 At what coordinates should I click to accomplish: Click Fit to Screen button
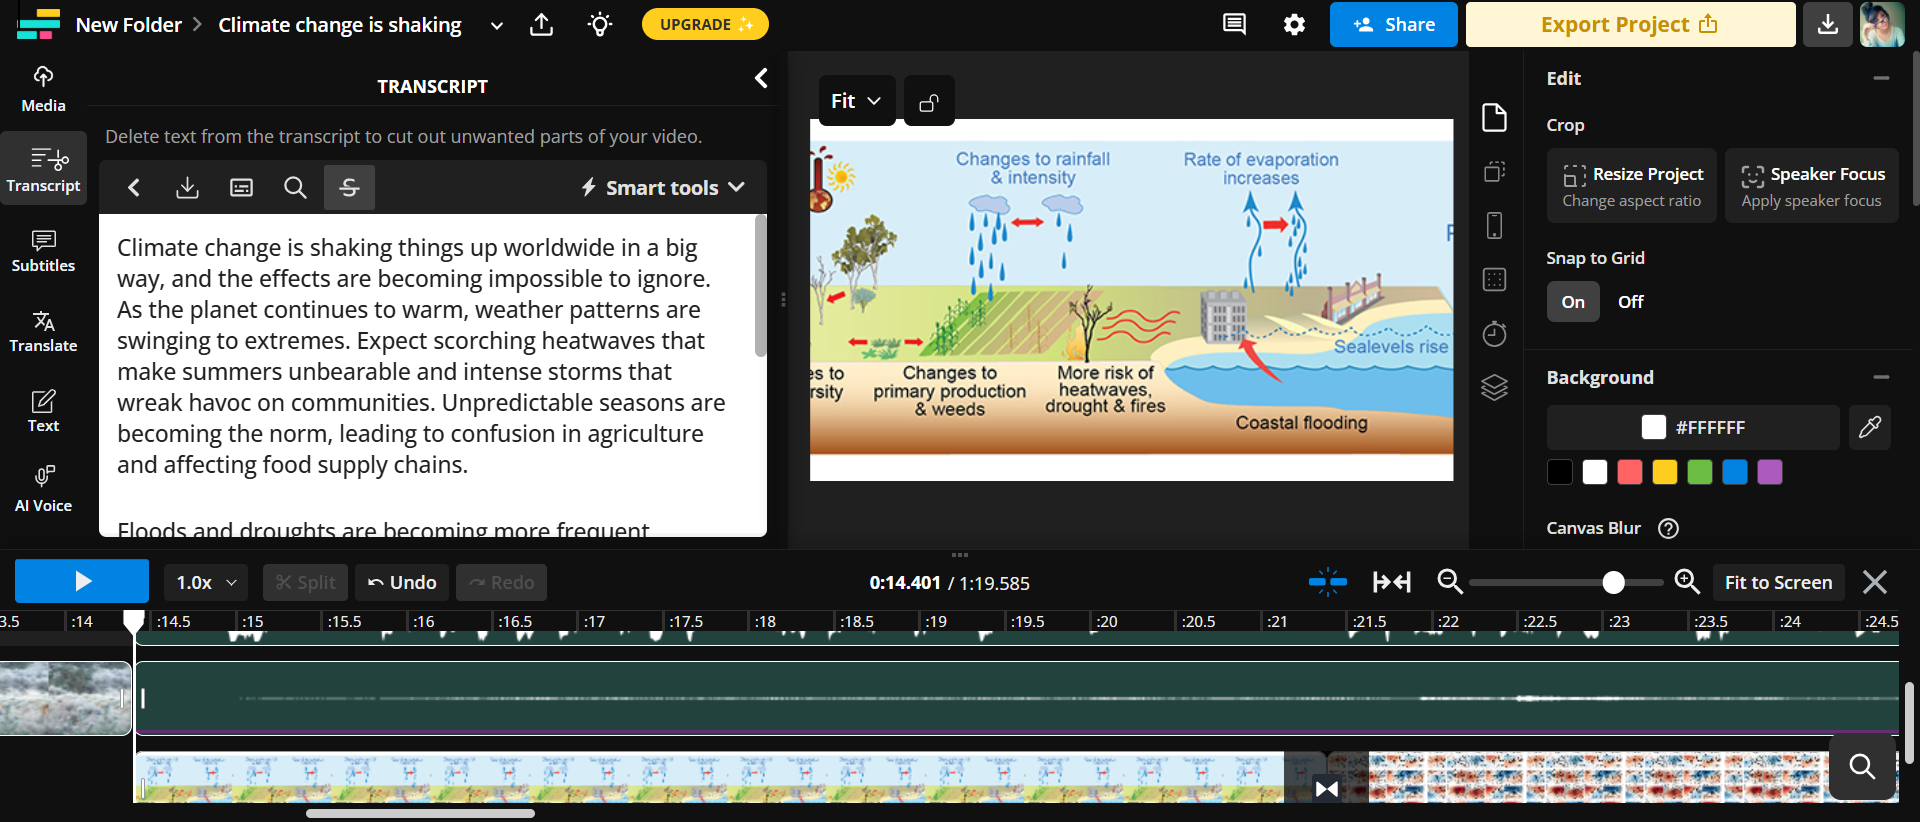[1778, 582]
